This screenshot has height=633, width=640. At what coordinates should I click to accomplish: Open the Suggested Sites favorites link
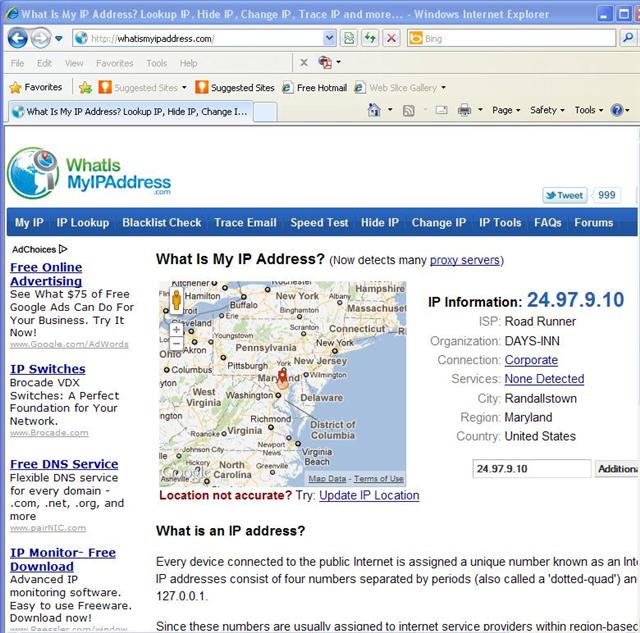[235, 87]
